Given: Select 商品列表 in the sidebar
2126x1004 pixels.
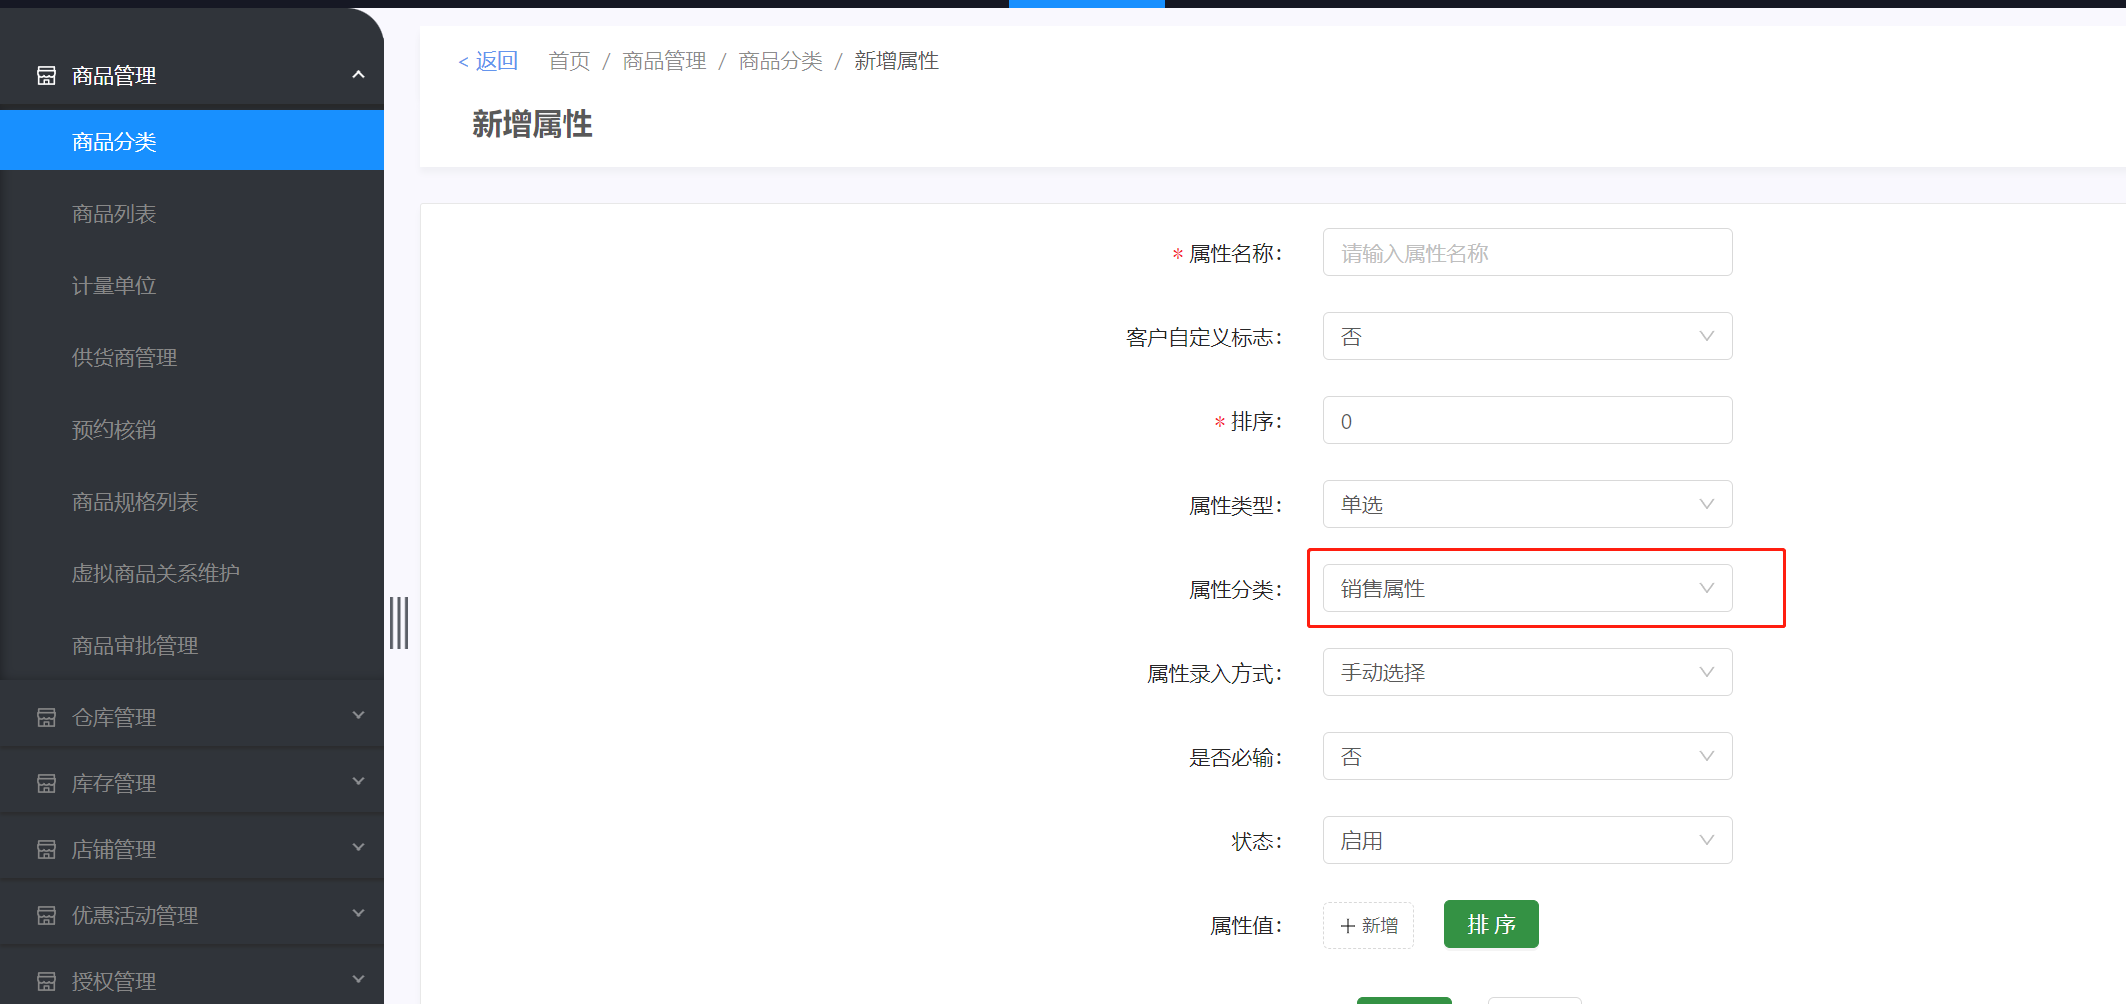Looking at the screenshot, I should coord(114,214).
